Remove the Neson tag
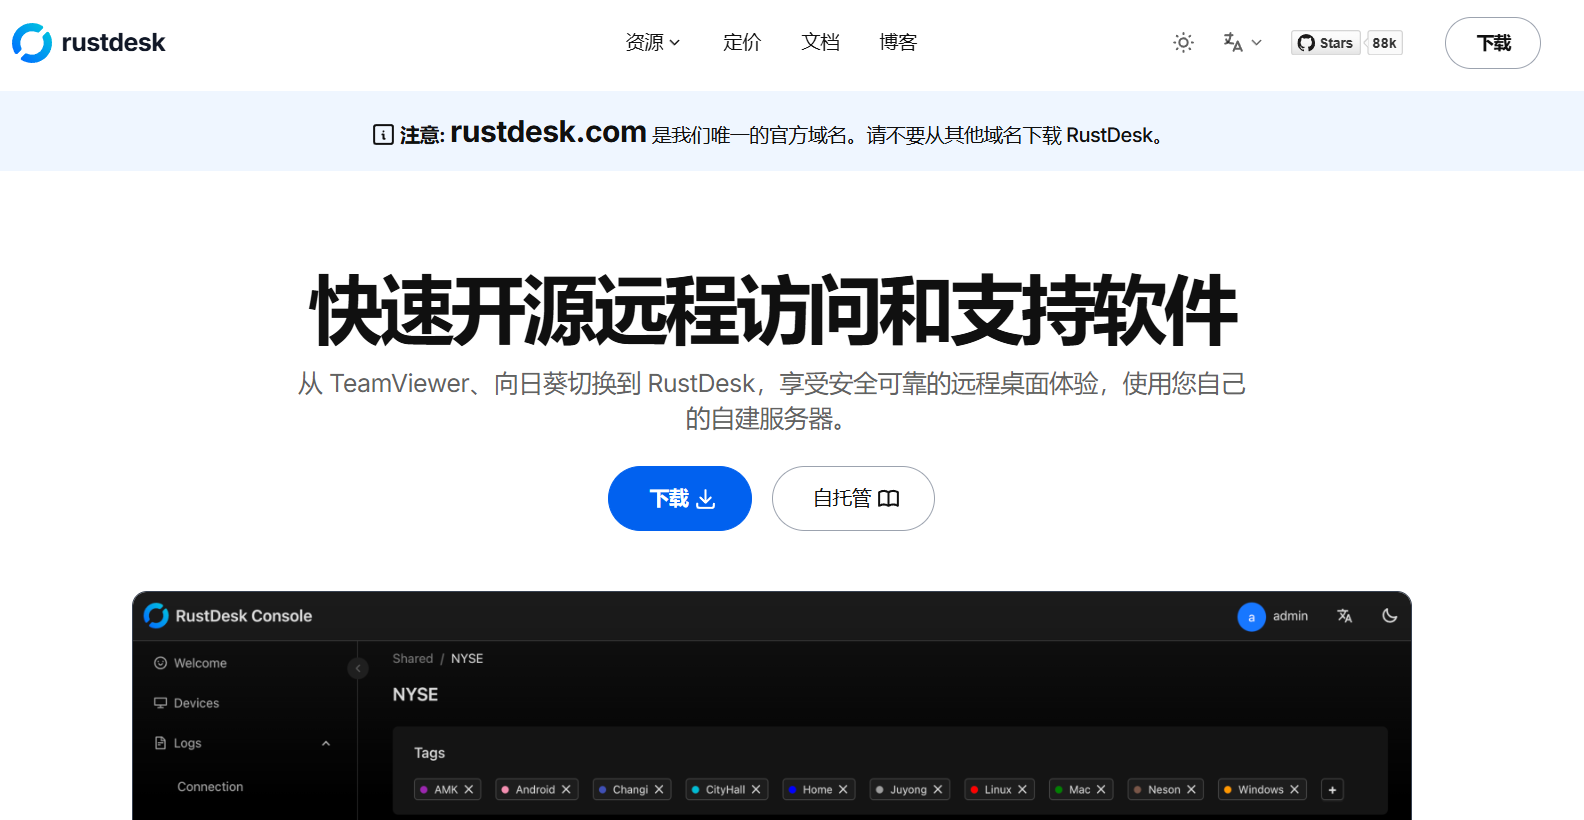Image resolution: width=1584 pixels, height=820 pixels. [x=1191, y=790]
